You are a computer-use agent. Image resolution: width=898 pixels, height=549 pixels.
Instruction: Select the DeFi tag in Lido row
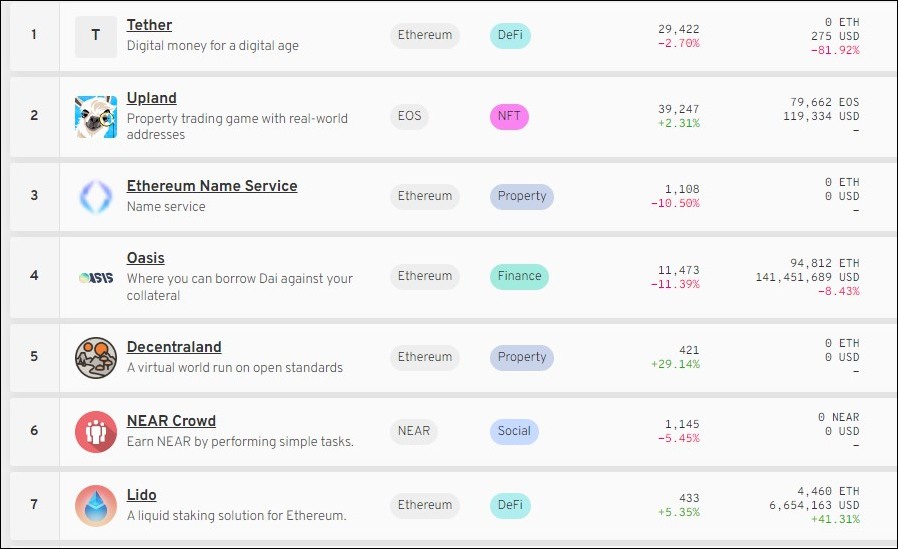coord(510,505)
